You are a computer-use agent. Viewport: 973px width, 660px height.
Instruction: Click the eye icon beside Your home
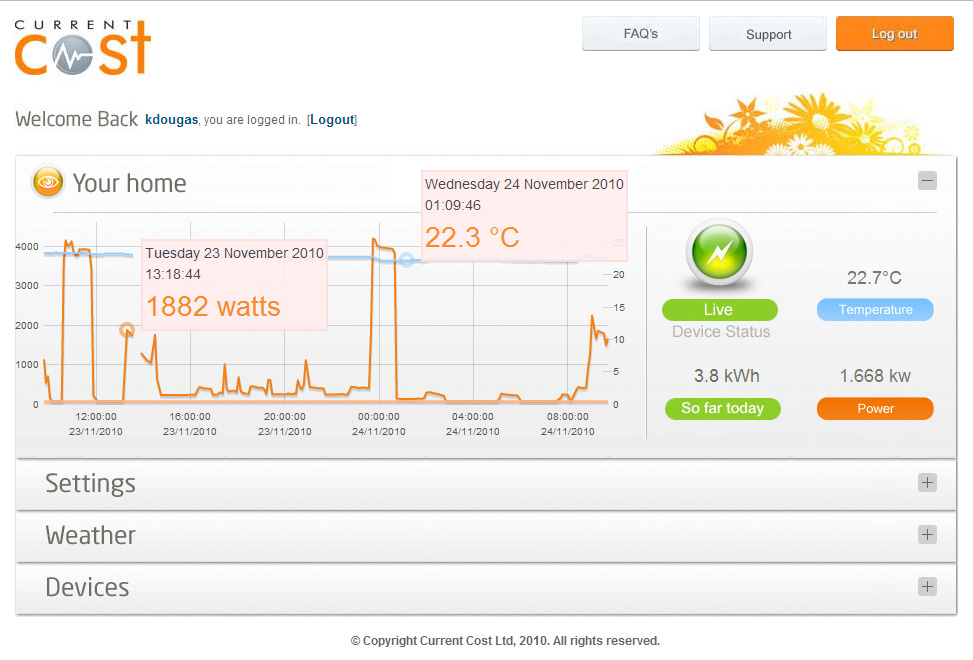[x=47, y=182]
